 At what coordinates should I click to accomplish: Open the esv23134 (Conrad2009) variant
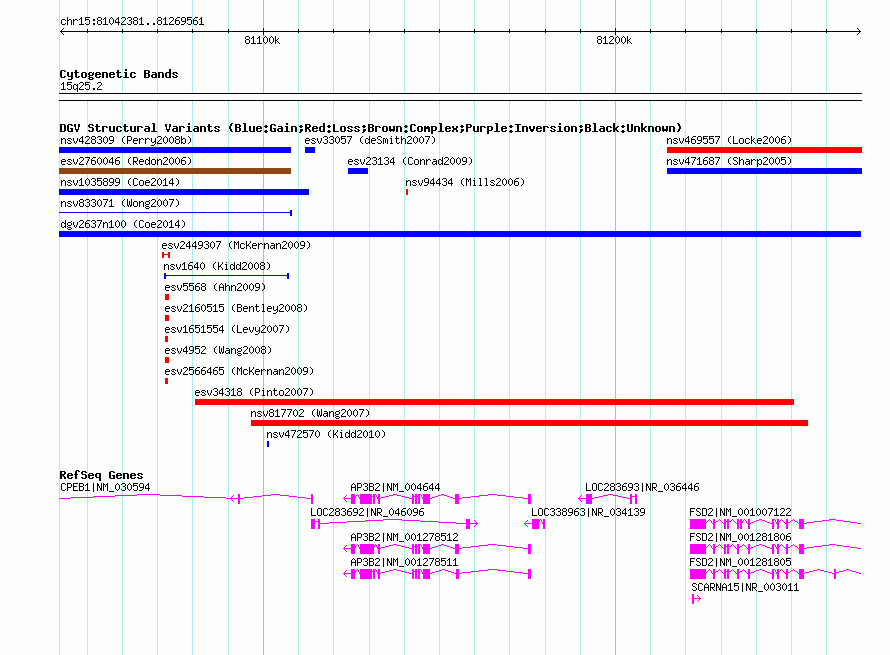coord(410,161)
